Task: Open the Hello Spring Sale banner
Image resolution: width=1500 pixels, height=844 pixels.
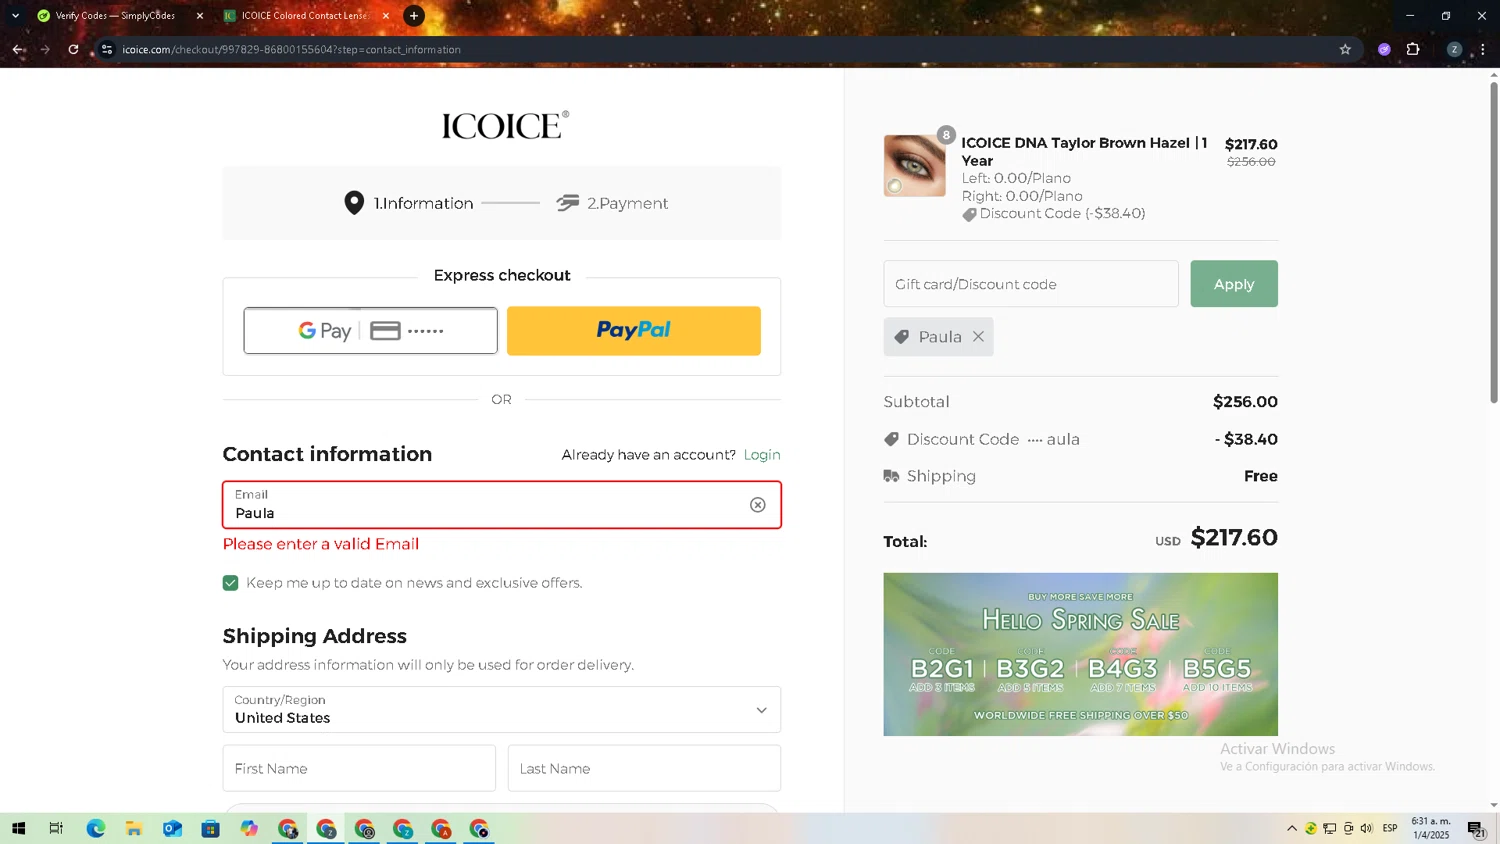Action: click(1080, 654)
